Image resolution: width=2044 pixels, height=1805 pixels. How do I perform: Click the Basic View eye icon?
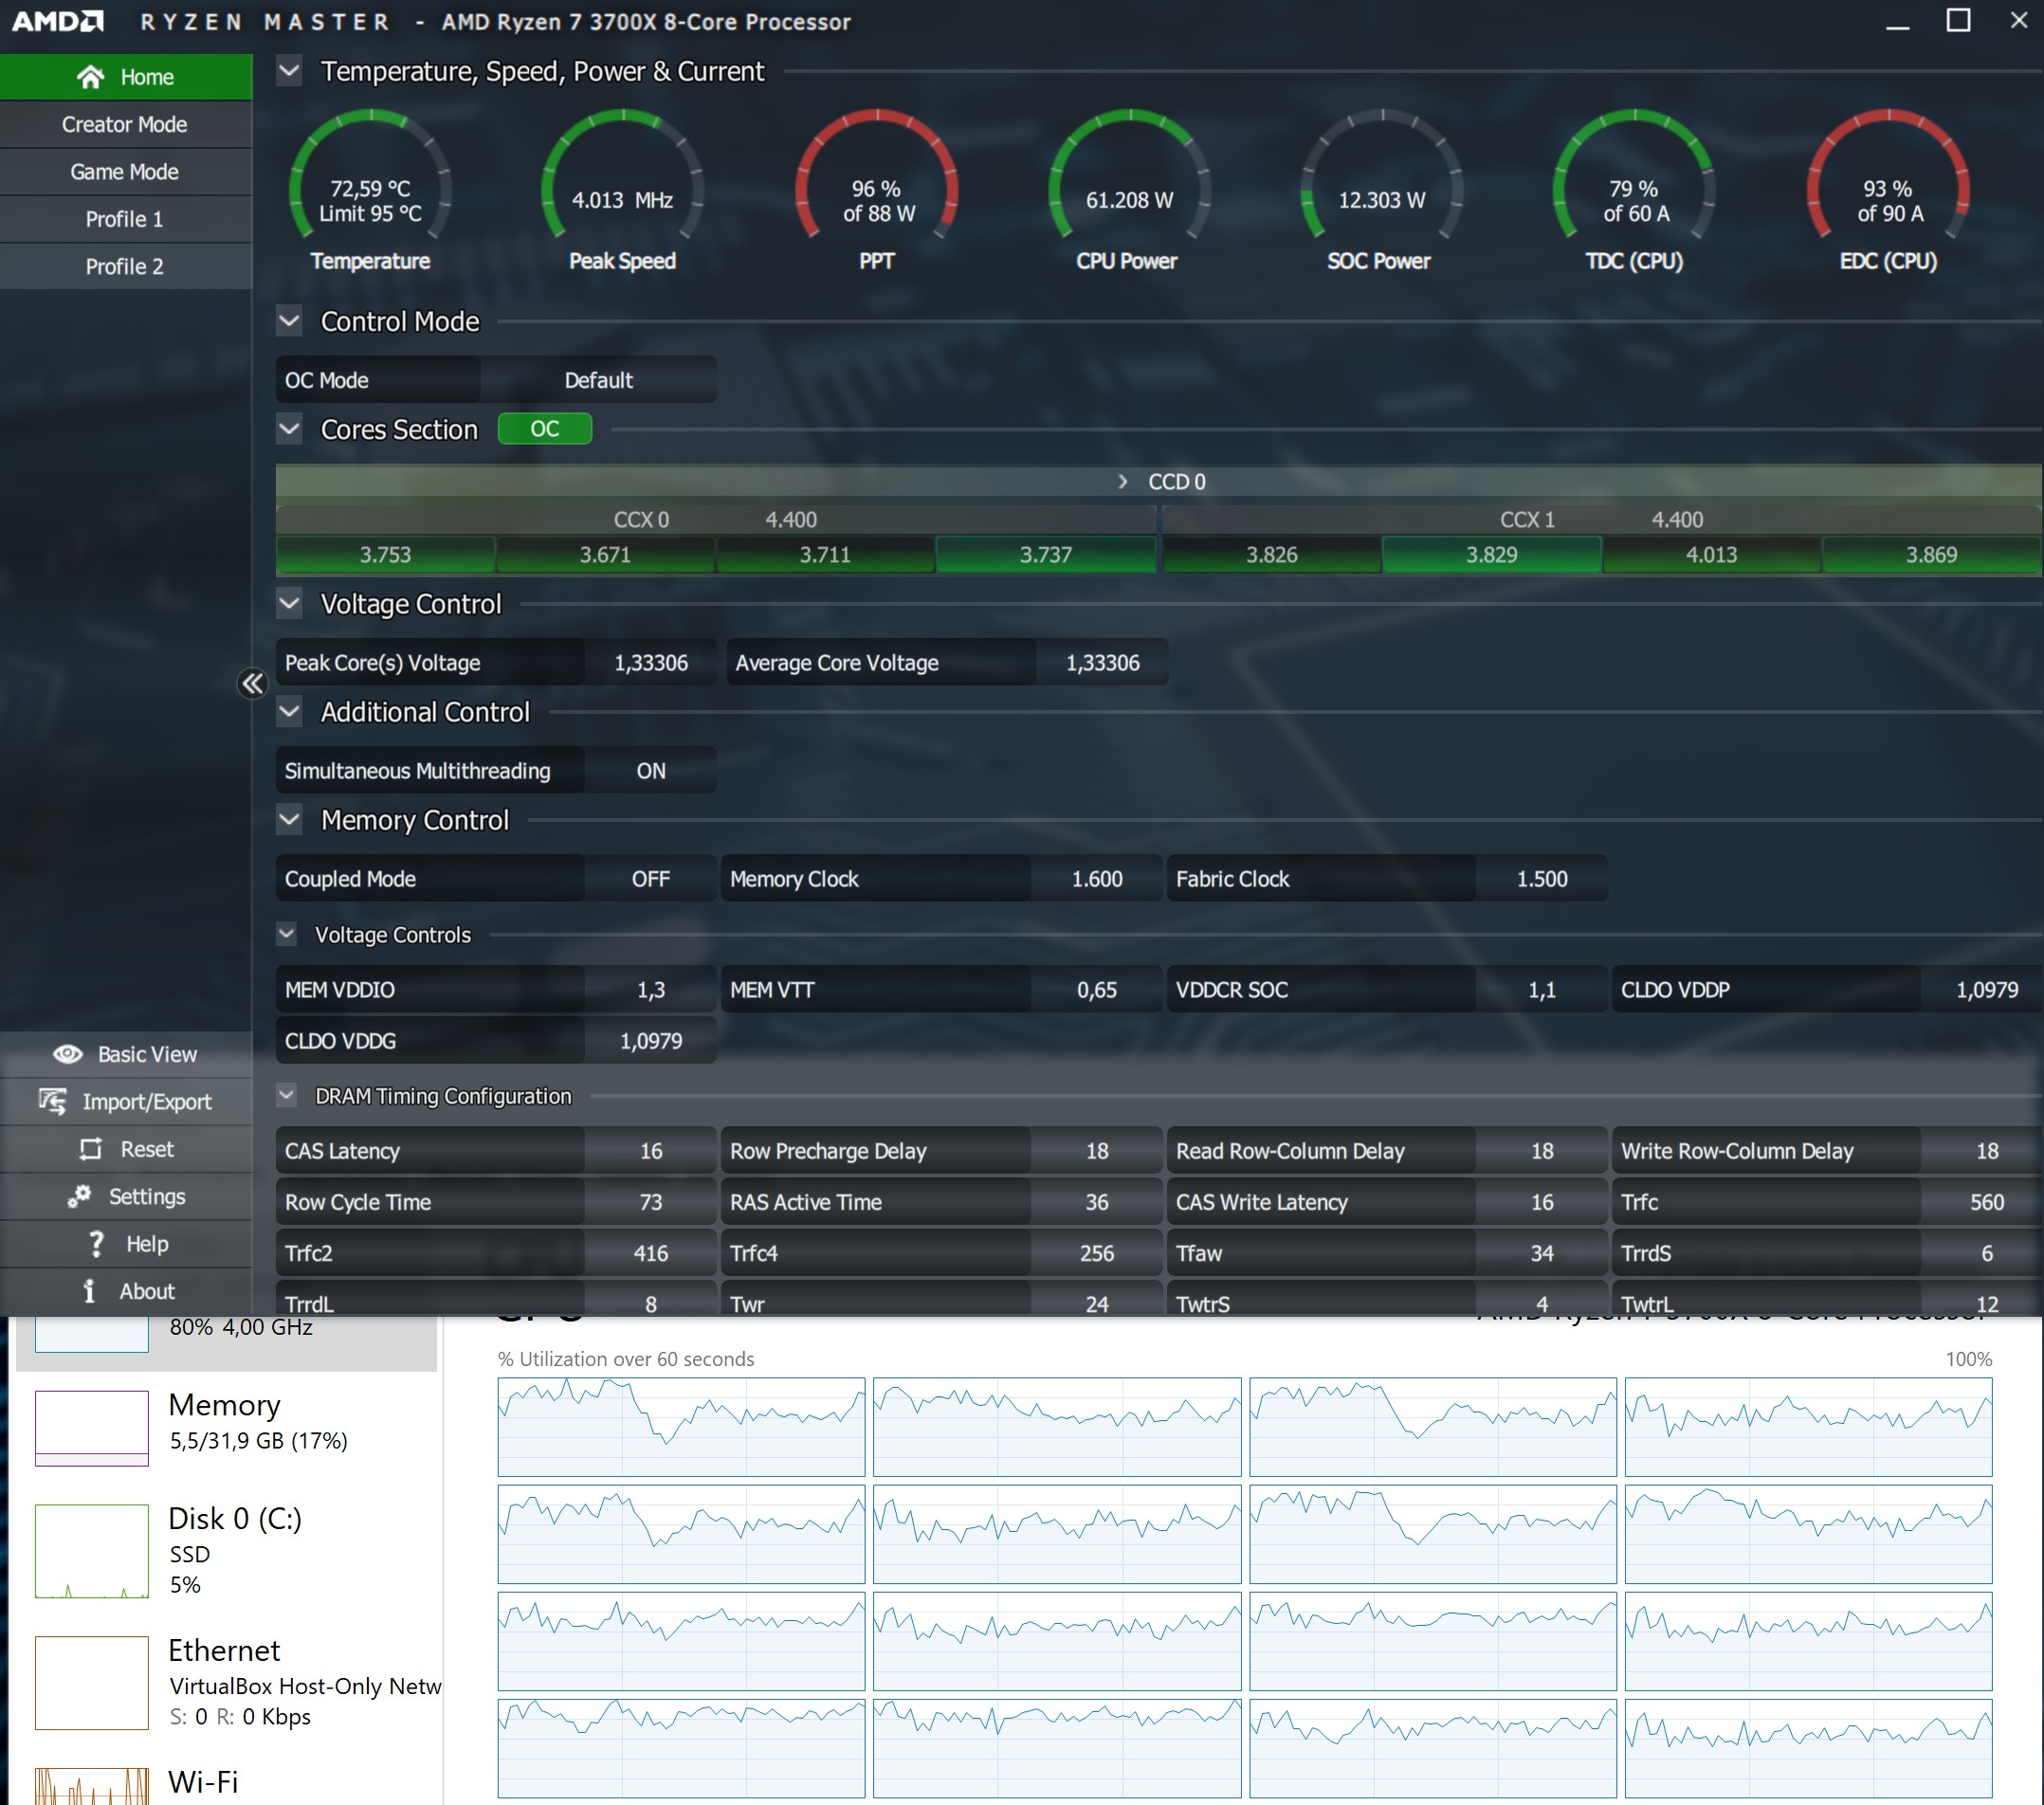[68, 1054]
